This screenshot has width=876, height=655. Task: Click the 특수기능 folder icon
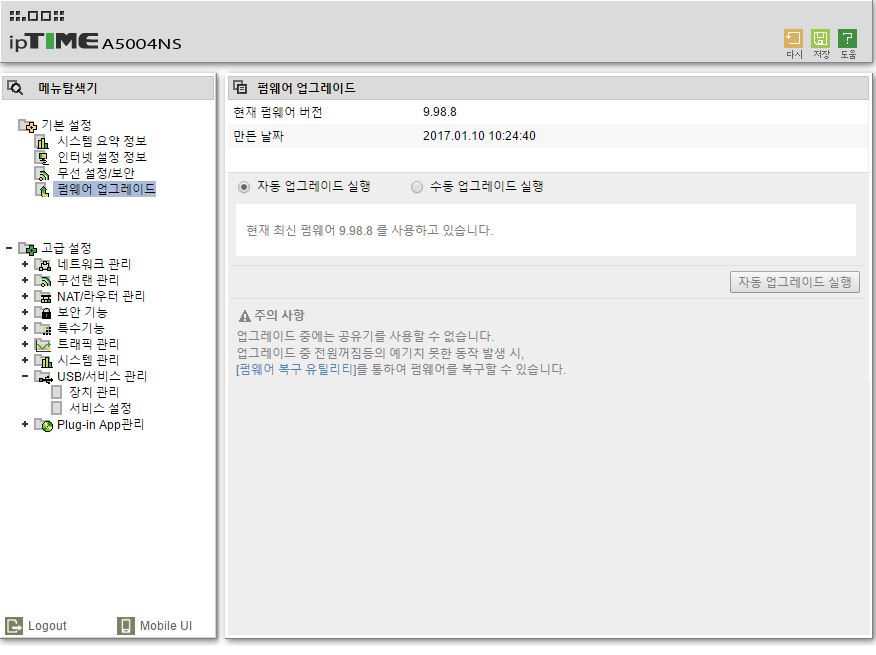pyautogui.click(x=43, y=329)
